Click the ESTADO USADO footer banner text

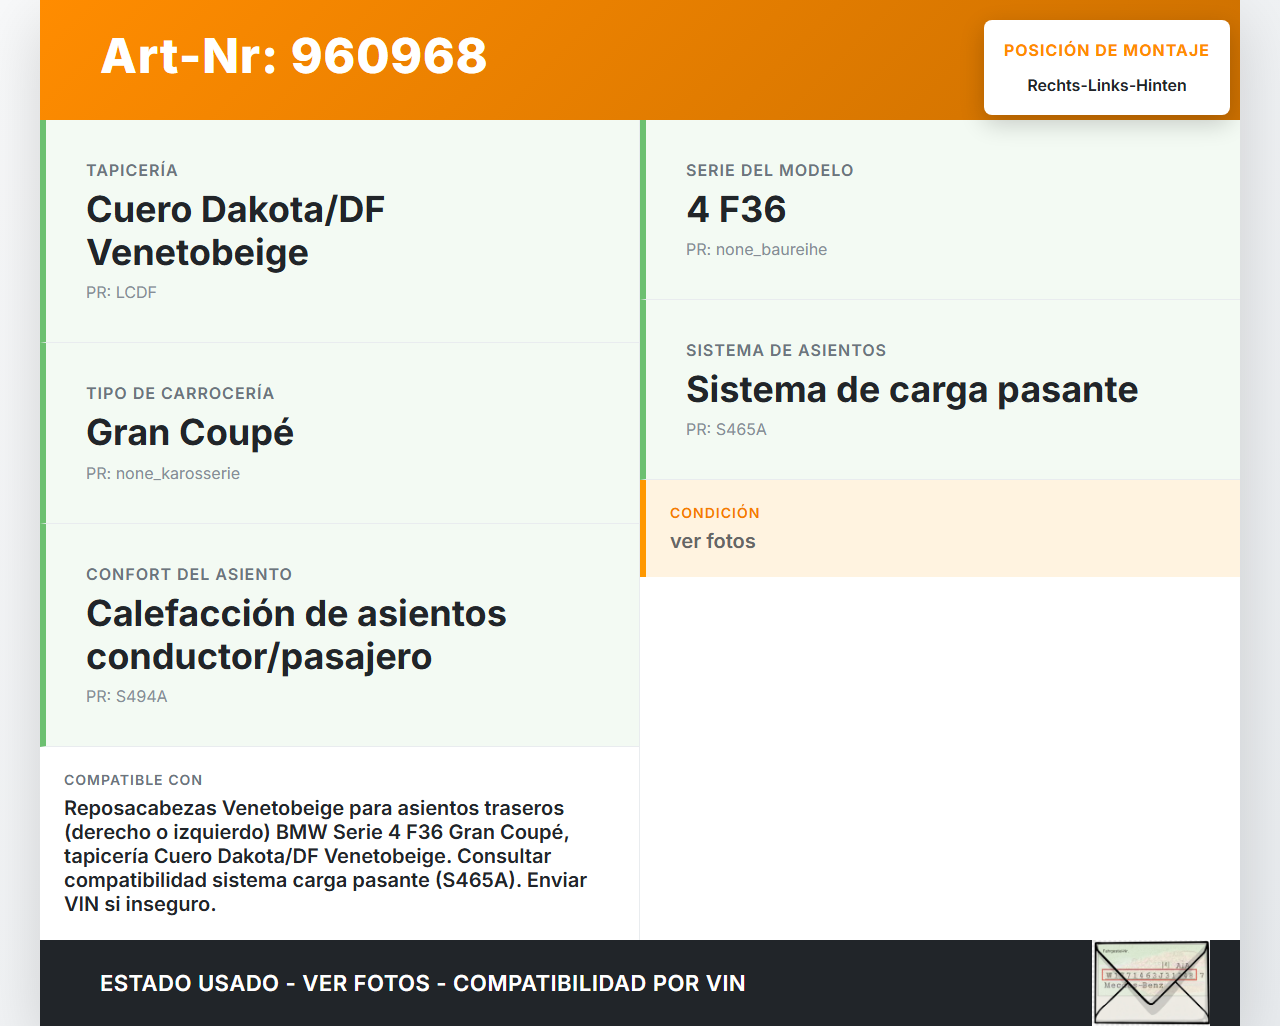(x=423, y=983)
